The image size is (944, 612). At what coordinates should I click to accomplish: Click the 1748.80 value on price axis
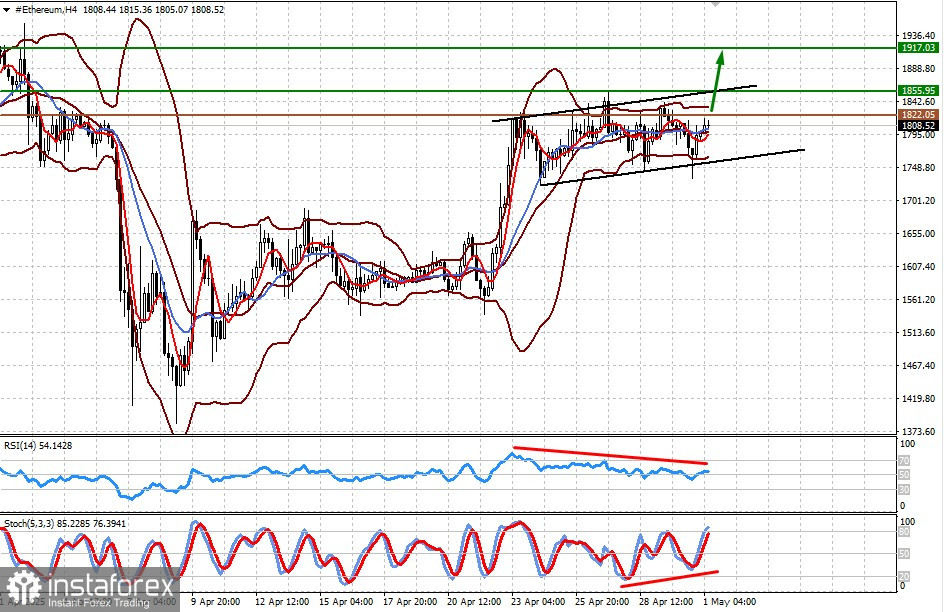pyautogui.click(x=919, y=168)
